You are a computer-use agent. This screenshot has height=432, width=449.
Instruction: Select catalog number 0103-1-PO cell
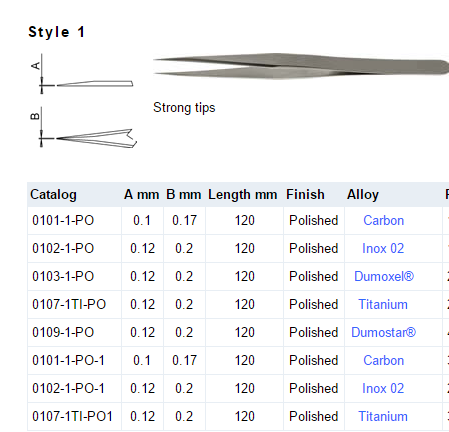(x=74, y=277)
